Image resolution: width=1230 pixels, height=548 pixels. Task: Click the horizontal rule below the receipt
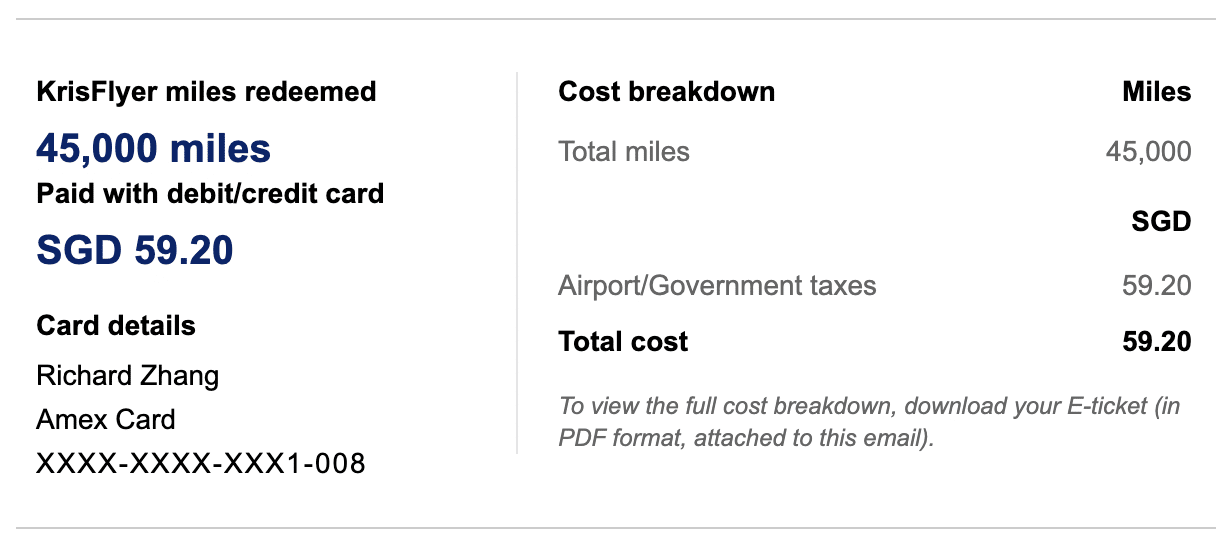(x=615, y=528)
